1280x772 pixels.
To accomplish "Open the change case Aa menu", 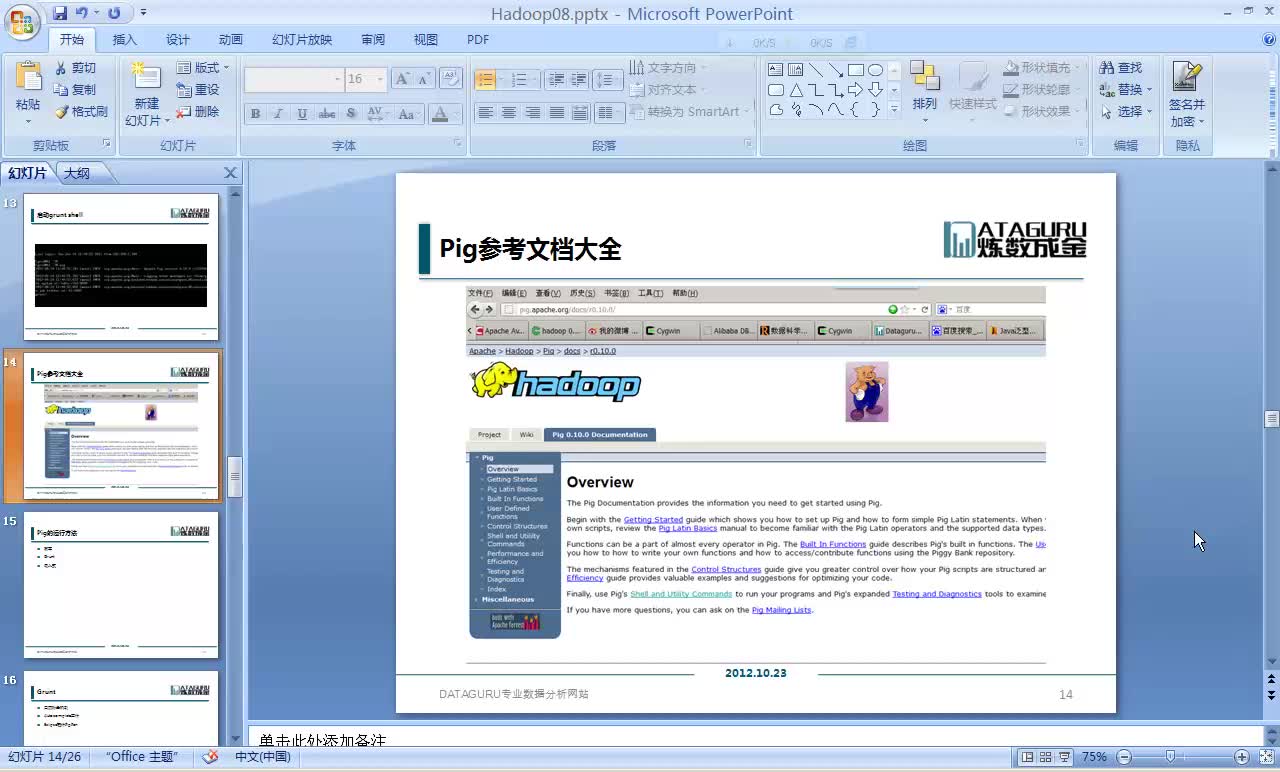I will tap(408, 114).
